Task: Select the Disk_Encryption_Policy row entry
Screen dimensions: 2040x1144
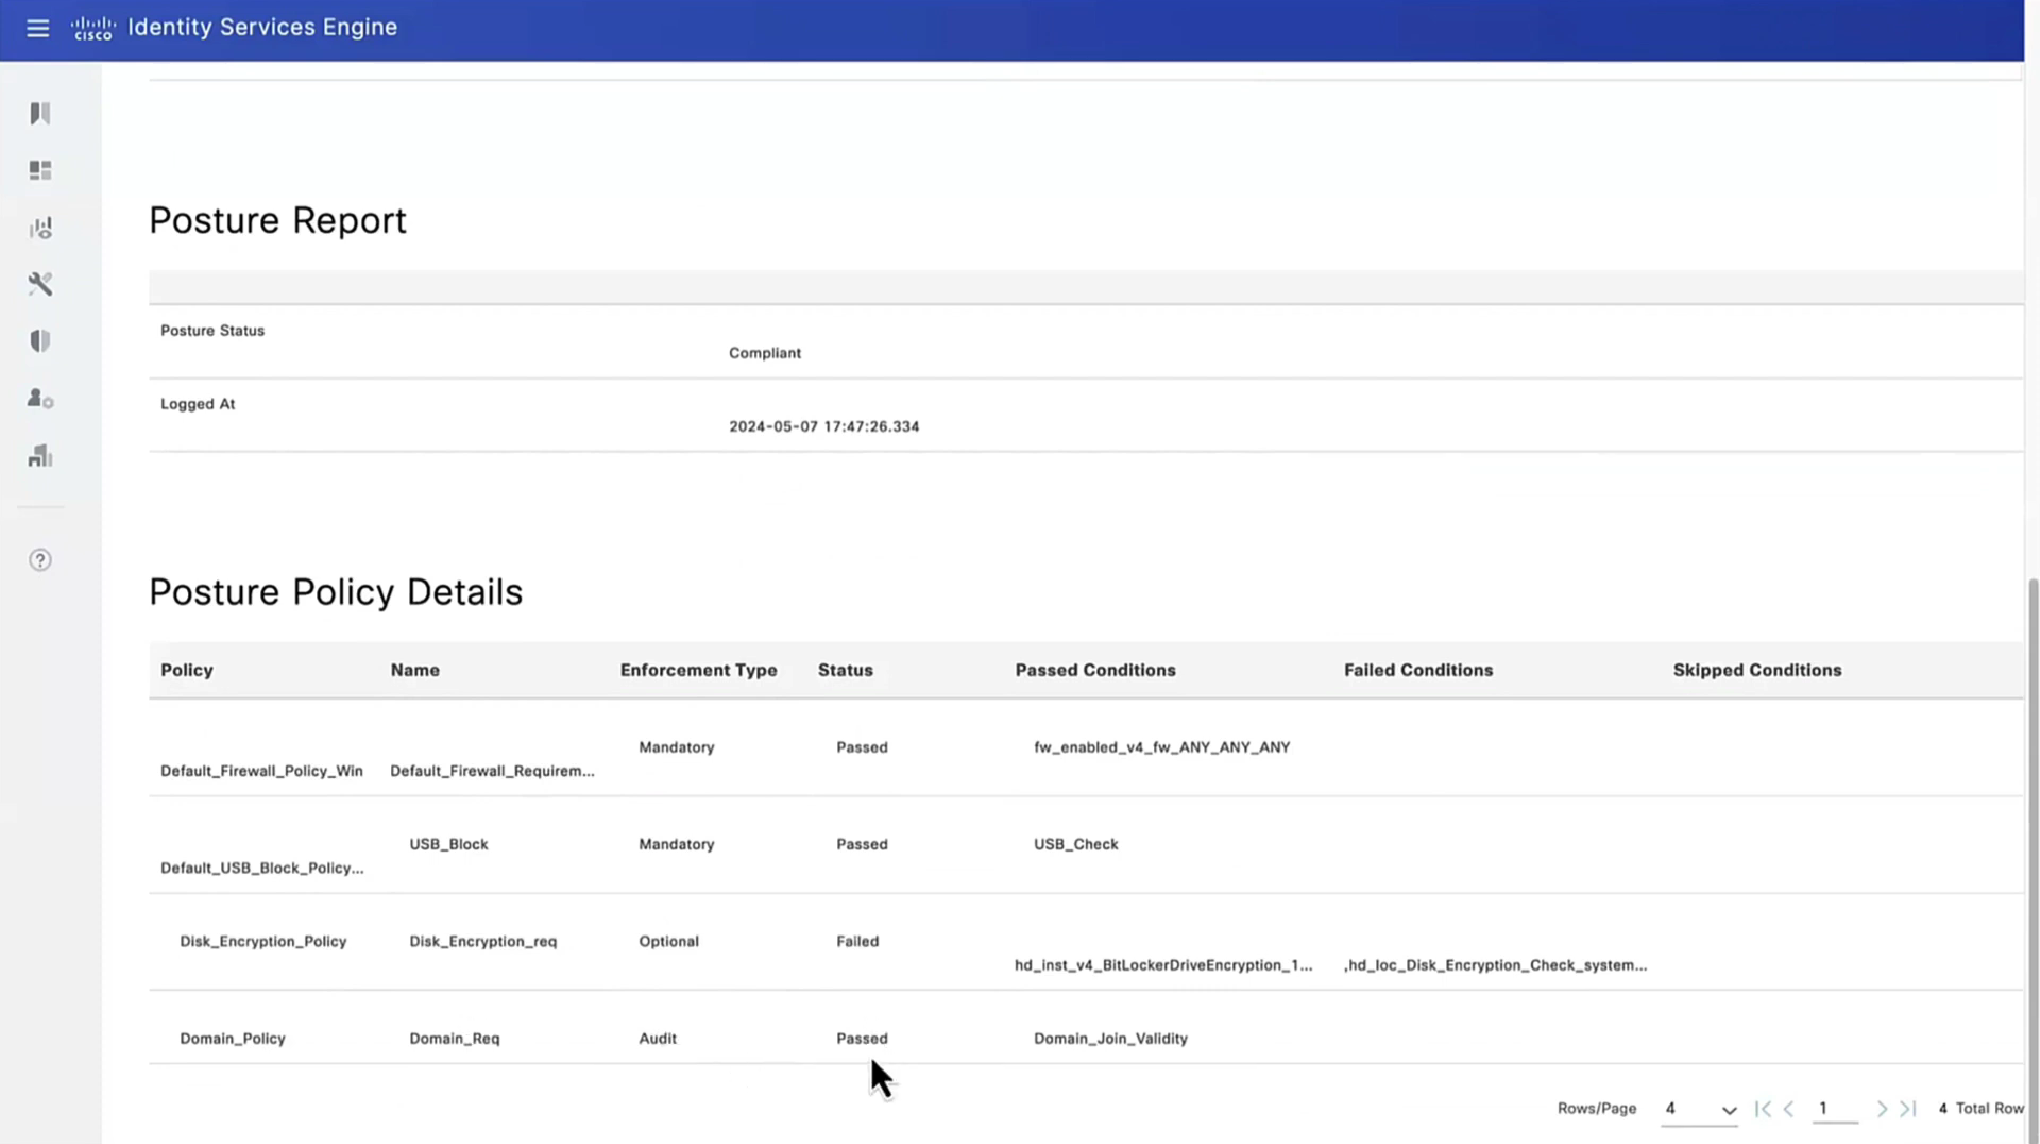Action: [263, 941]
